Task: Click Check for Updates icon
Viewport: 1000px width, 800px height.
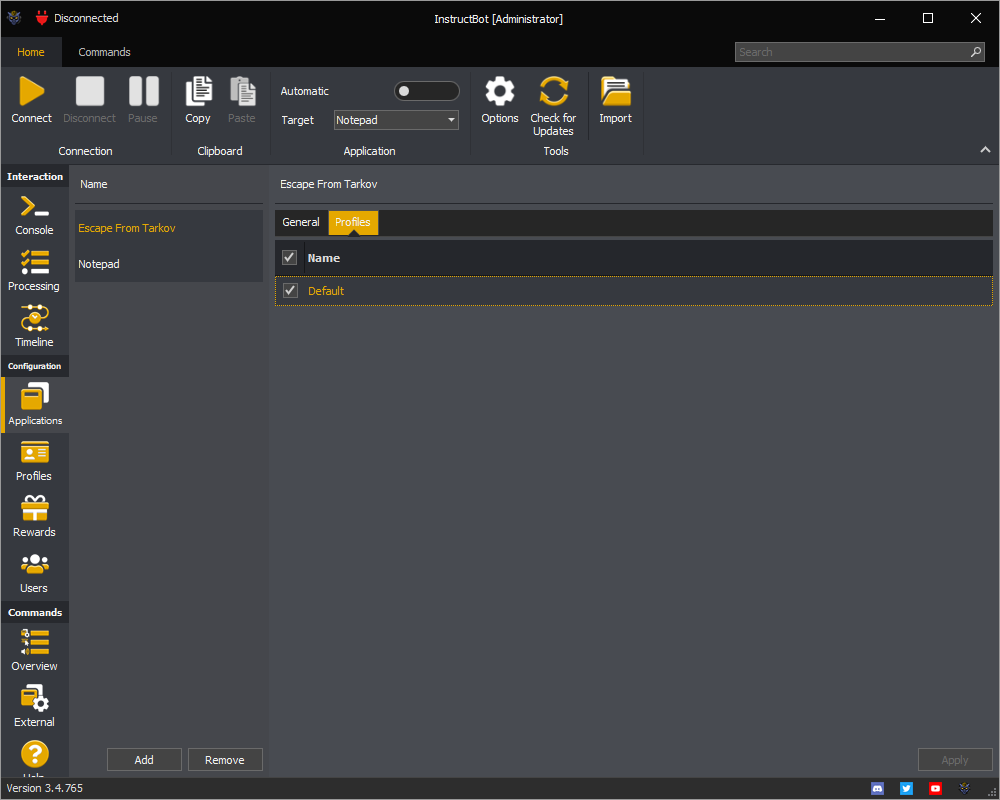Action: (554, 91)
